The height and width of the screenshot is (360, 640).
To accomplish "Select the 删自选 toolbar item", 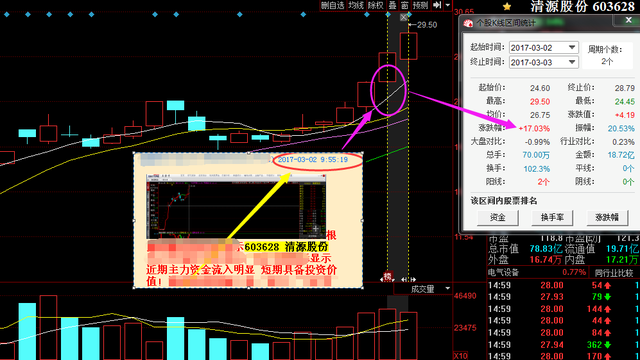I will 332,5.
